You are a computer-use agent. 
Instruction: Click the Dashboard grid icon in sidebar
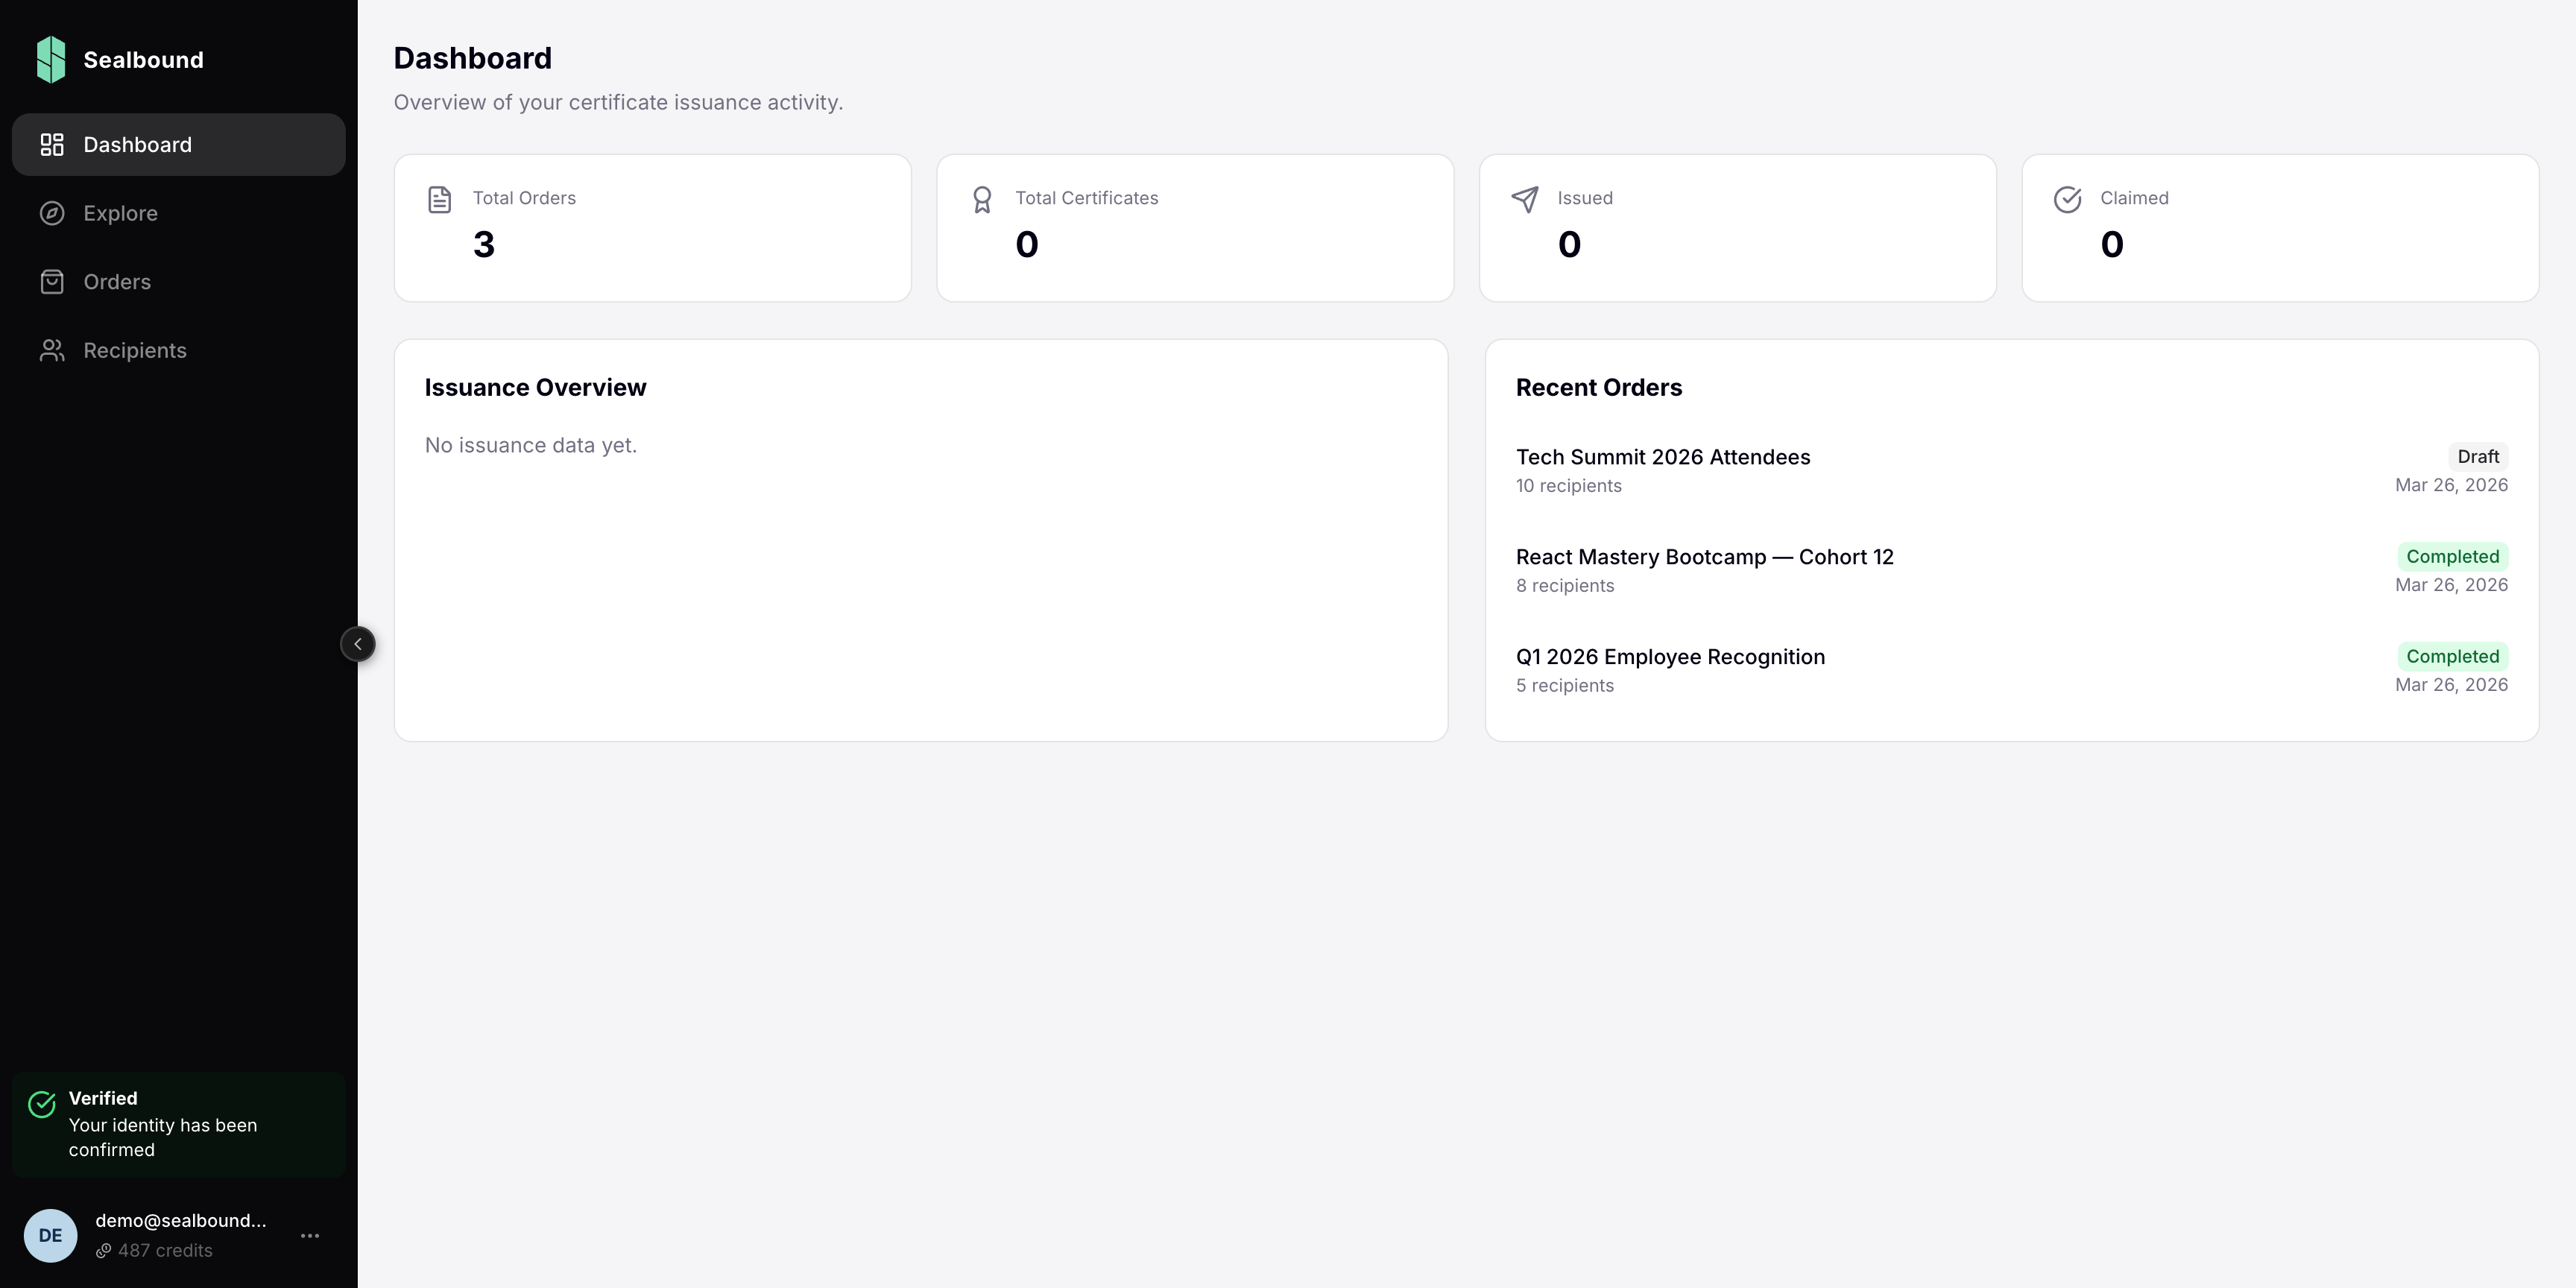click(x=52, y=145)
